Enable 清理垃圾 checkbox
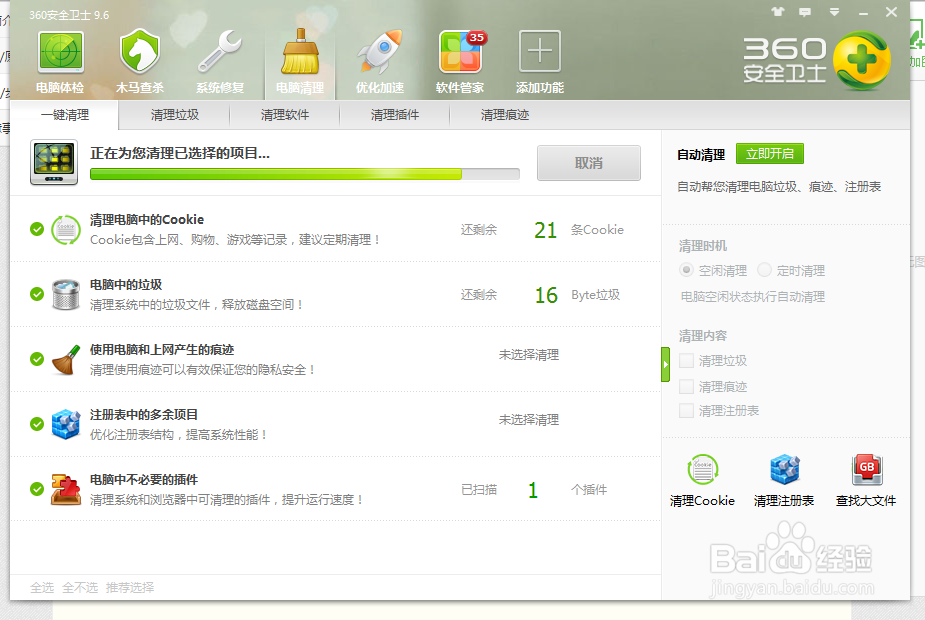This screenshot has height=620, width=925. 686,360
